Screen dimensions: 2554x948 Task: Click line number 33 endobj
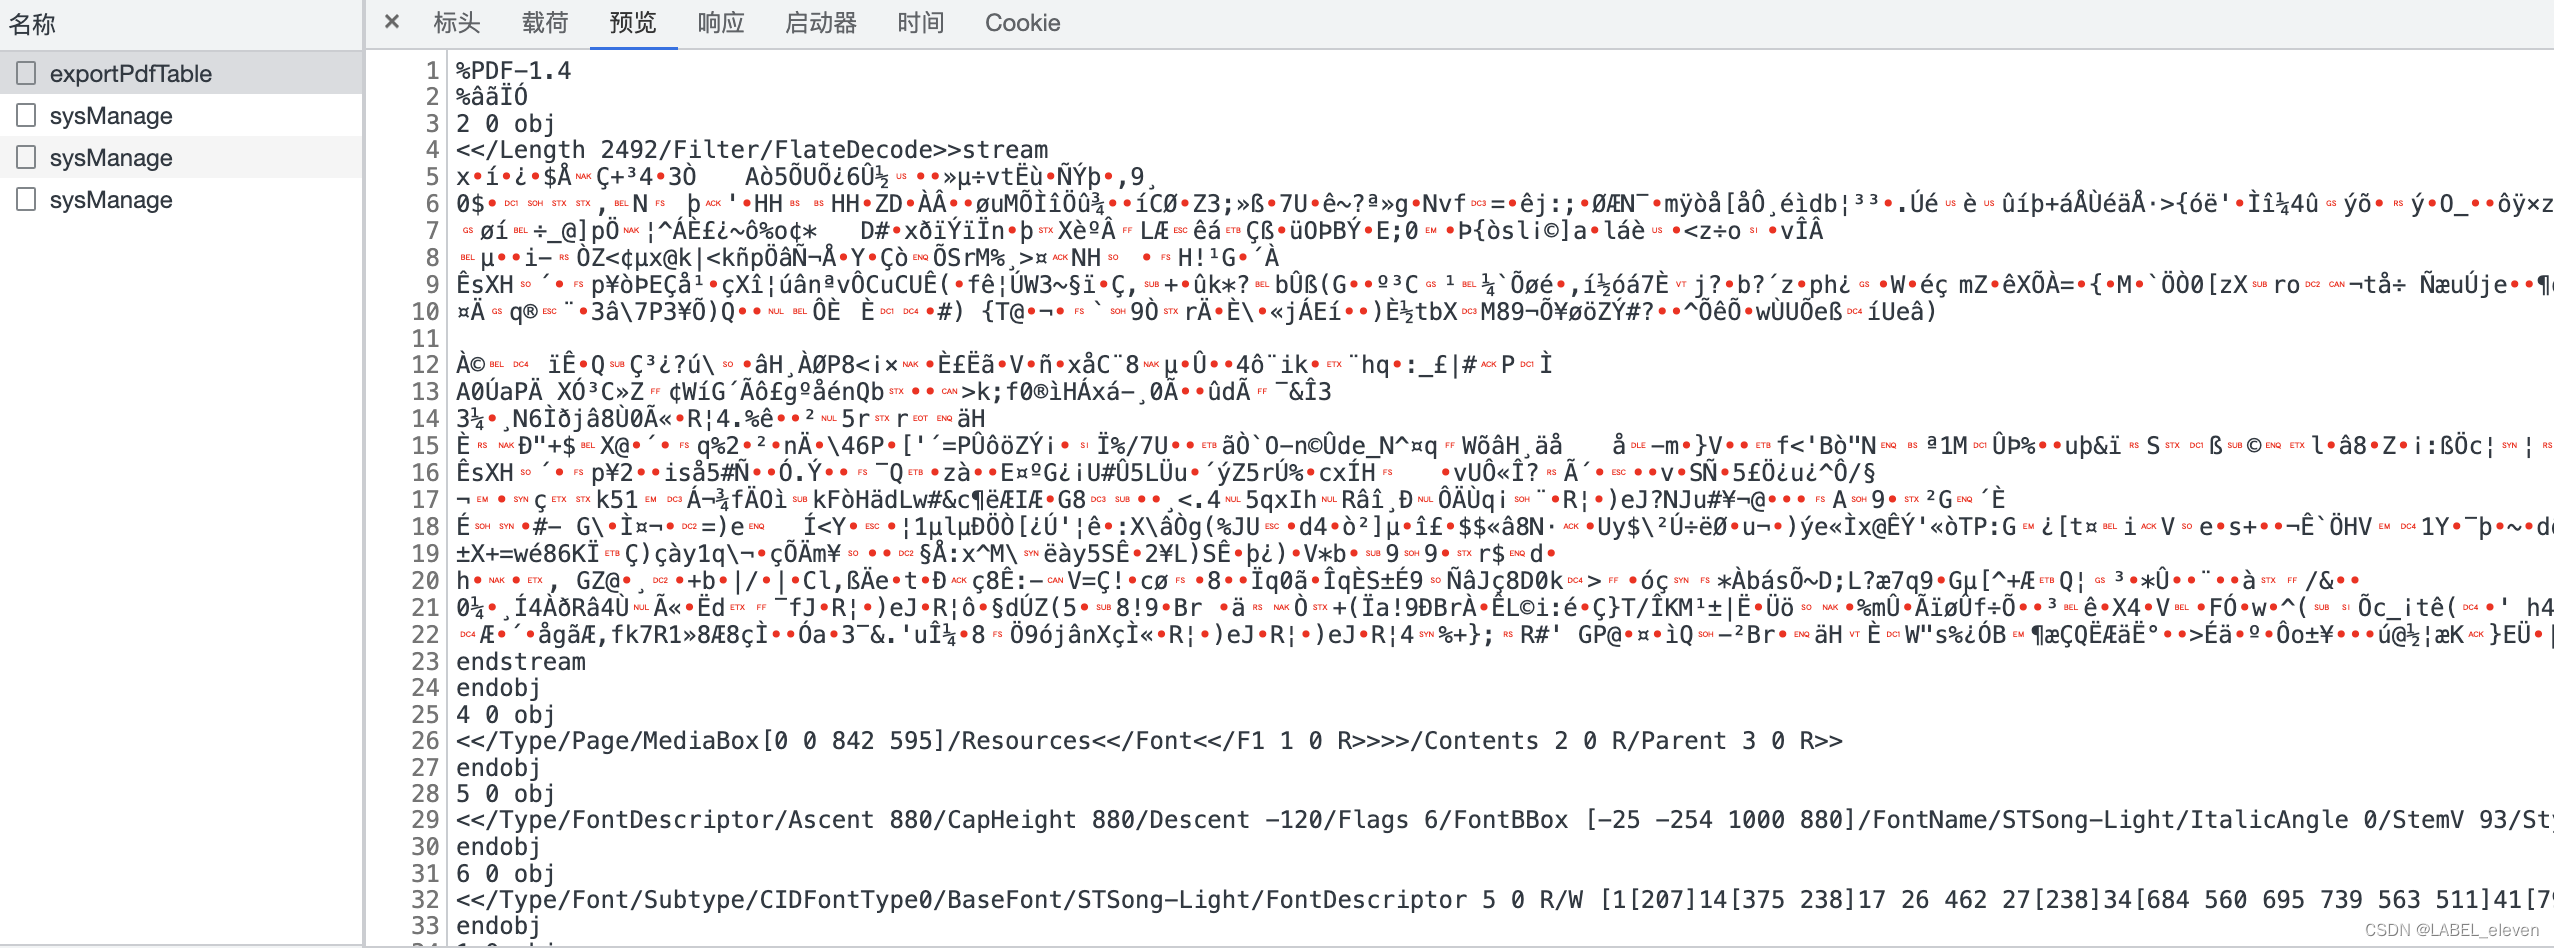[498, 926]
